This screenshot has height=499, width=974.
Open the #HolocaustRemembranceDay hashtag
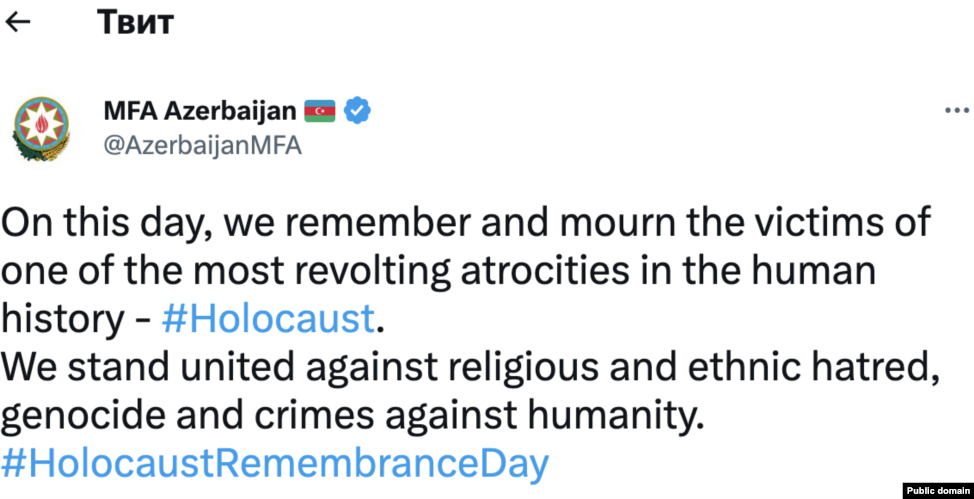275,463
